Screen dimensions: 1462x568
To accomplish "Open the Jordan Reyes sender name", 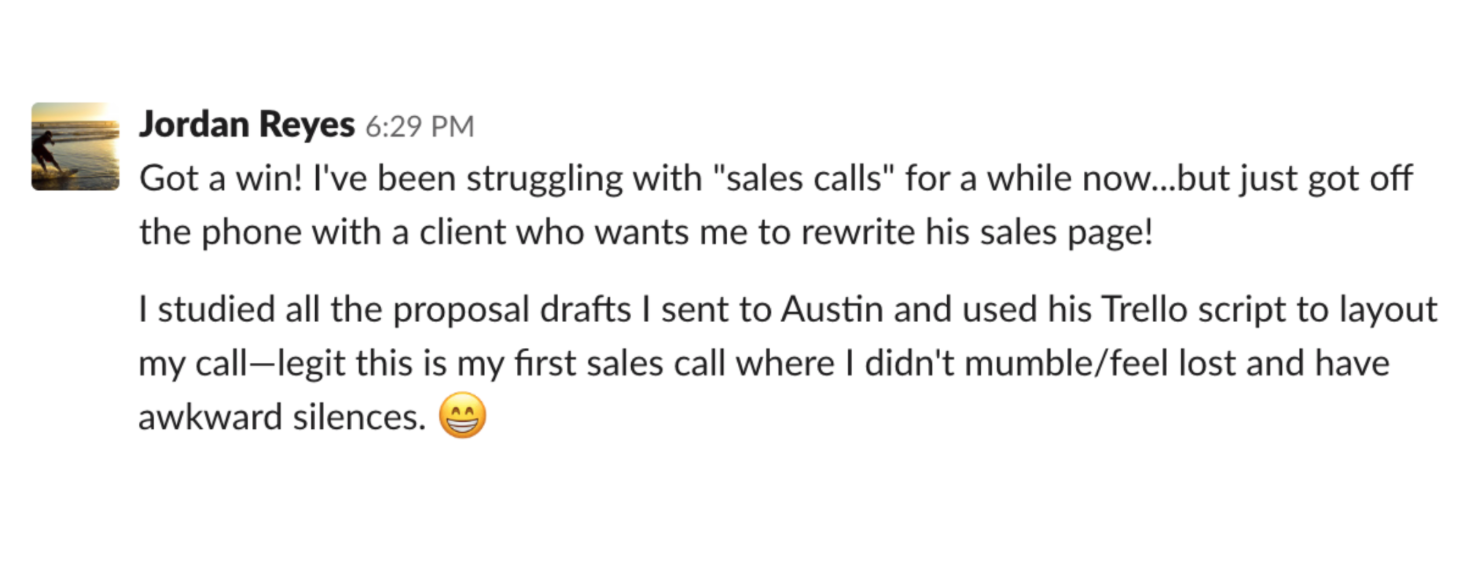I will 247,125.
